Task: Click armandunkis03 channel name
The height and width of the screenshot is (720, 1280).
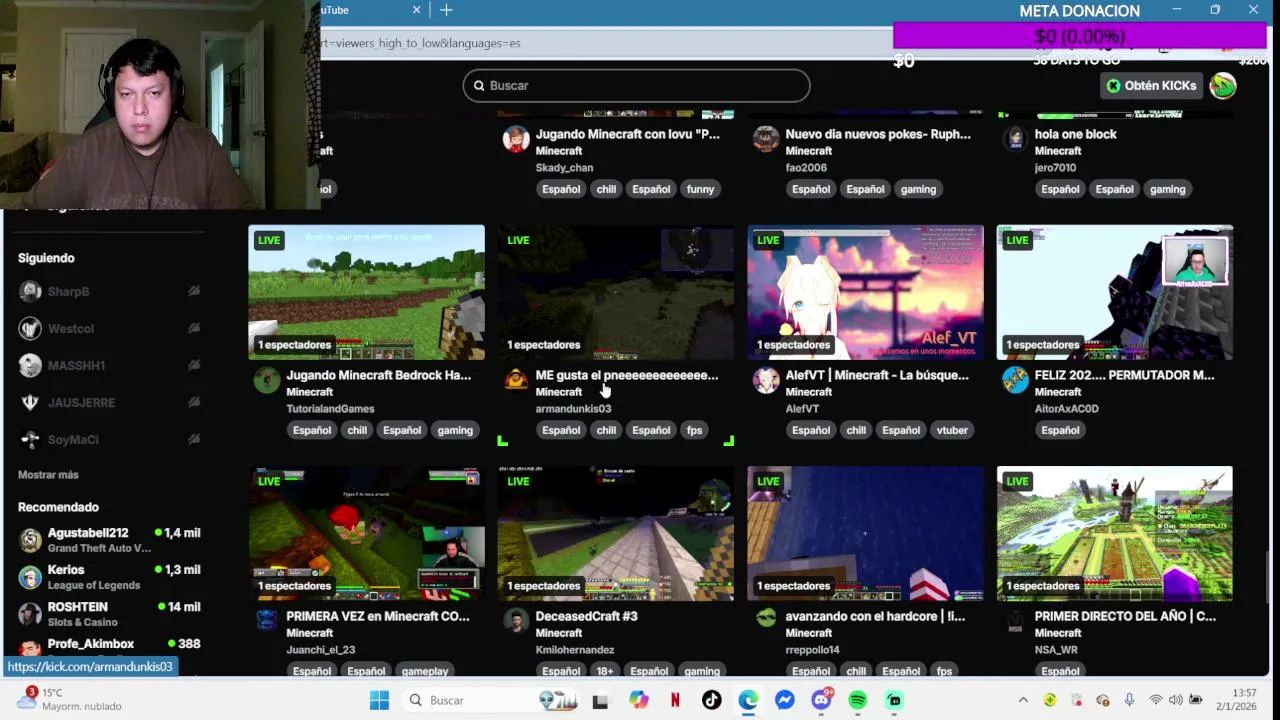Action: click(x=573, y=409)
